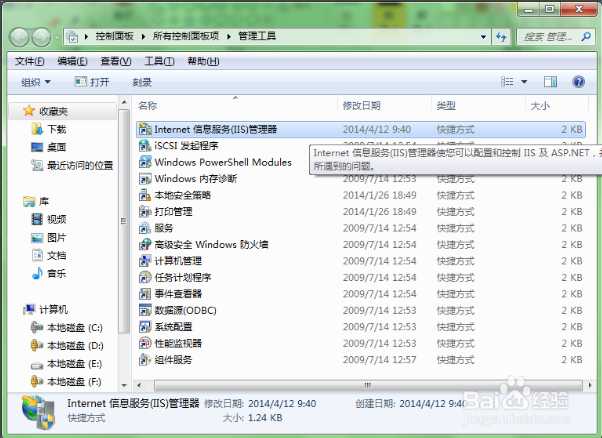Viewport: 602px width, 438px height.
Task: Click the 性能监视器 icon
Action: (x=145, y=343)
